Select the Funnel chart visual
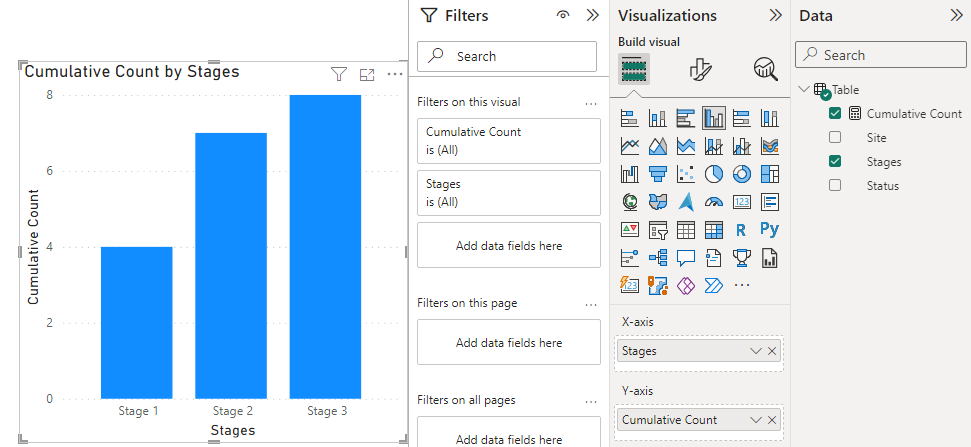The width and height of the screenshot is (971, 447). [x=658, y=174]
